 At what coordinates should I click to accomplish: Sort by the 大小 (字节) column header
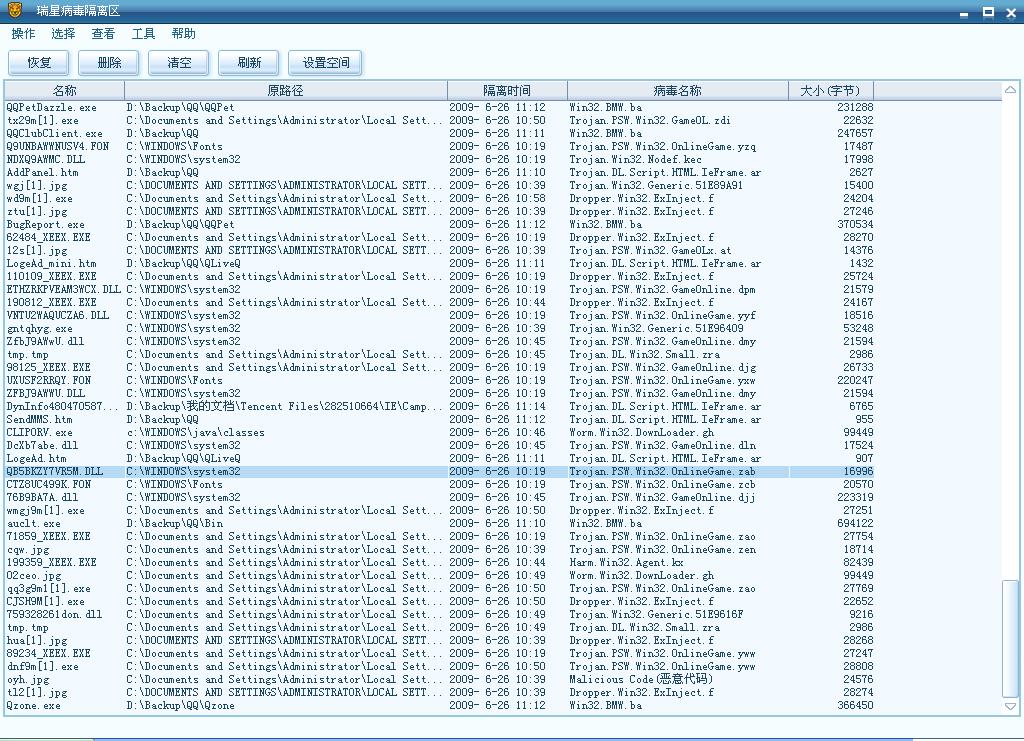pos(830,91)
